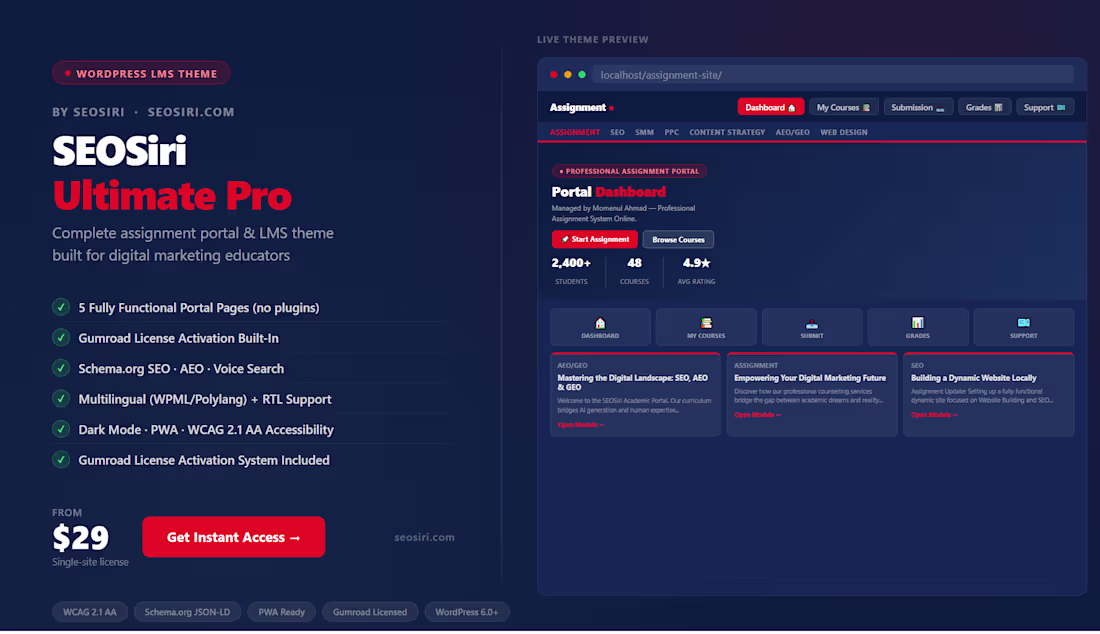Click the 48 courses stat
Viewport: 1100px width, 634px height.
point(634,271)
